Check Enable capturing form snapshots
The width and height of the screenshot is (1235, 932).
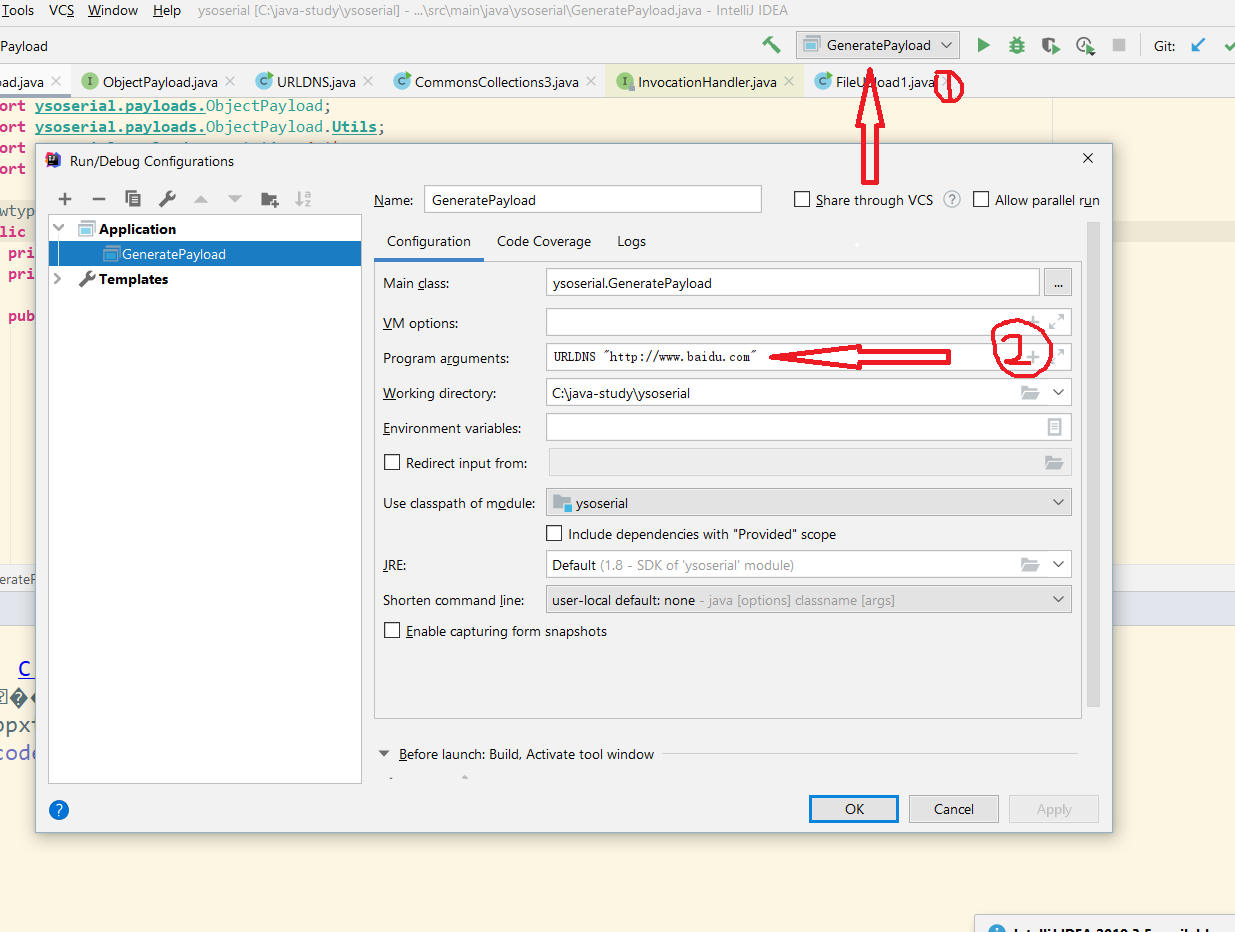(x=392, y=631)
